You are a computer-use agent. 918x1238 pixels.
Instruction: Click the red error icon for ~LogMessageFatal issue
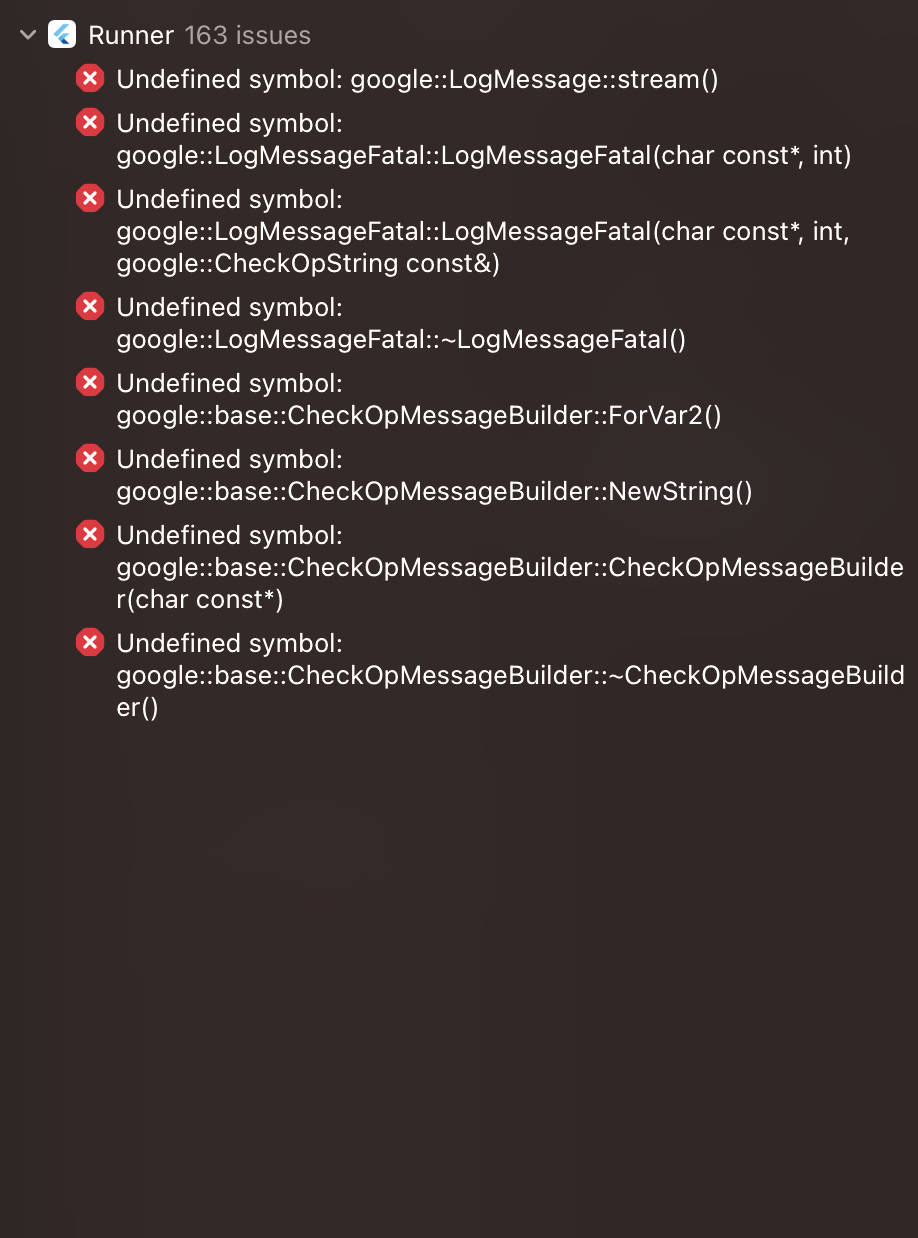click(90, 306)
